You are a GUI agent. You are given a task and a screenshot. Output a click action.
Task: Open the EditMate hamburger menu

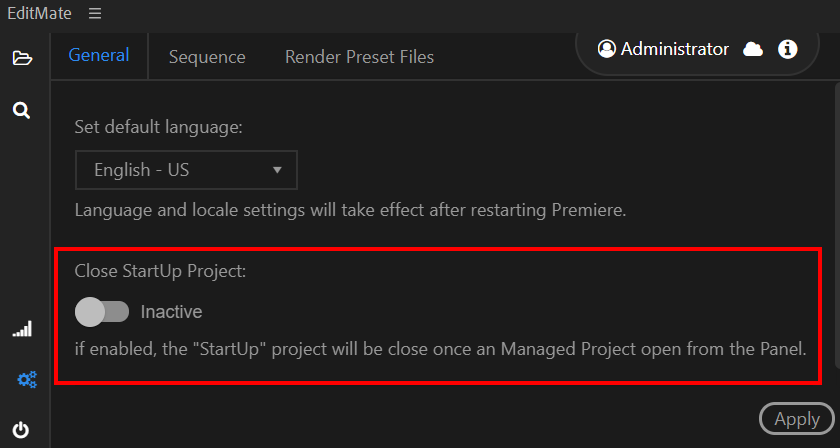tap(95, 13)
